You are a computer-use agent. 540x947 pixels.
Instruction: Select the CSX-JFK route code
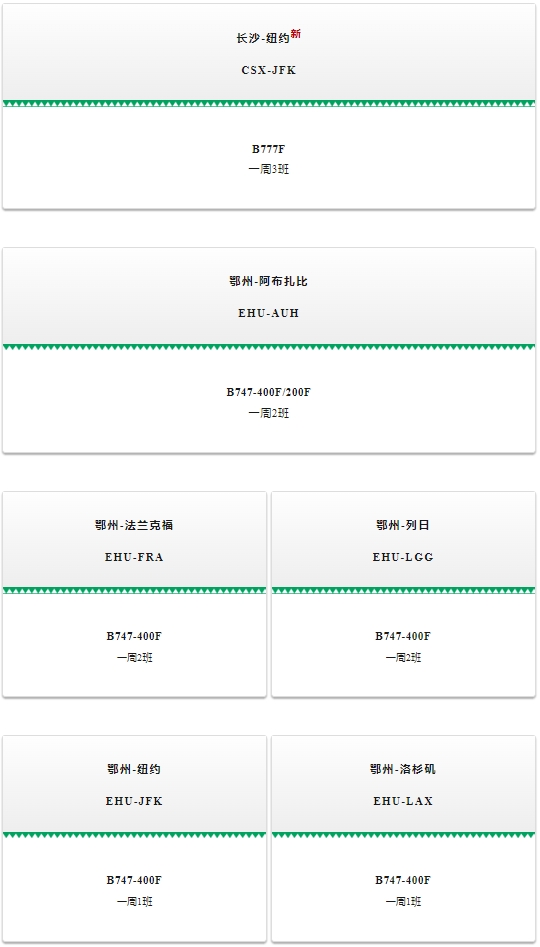point(269,70)
